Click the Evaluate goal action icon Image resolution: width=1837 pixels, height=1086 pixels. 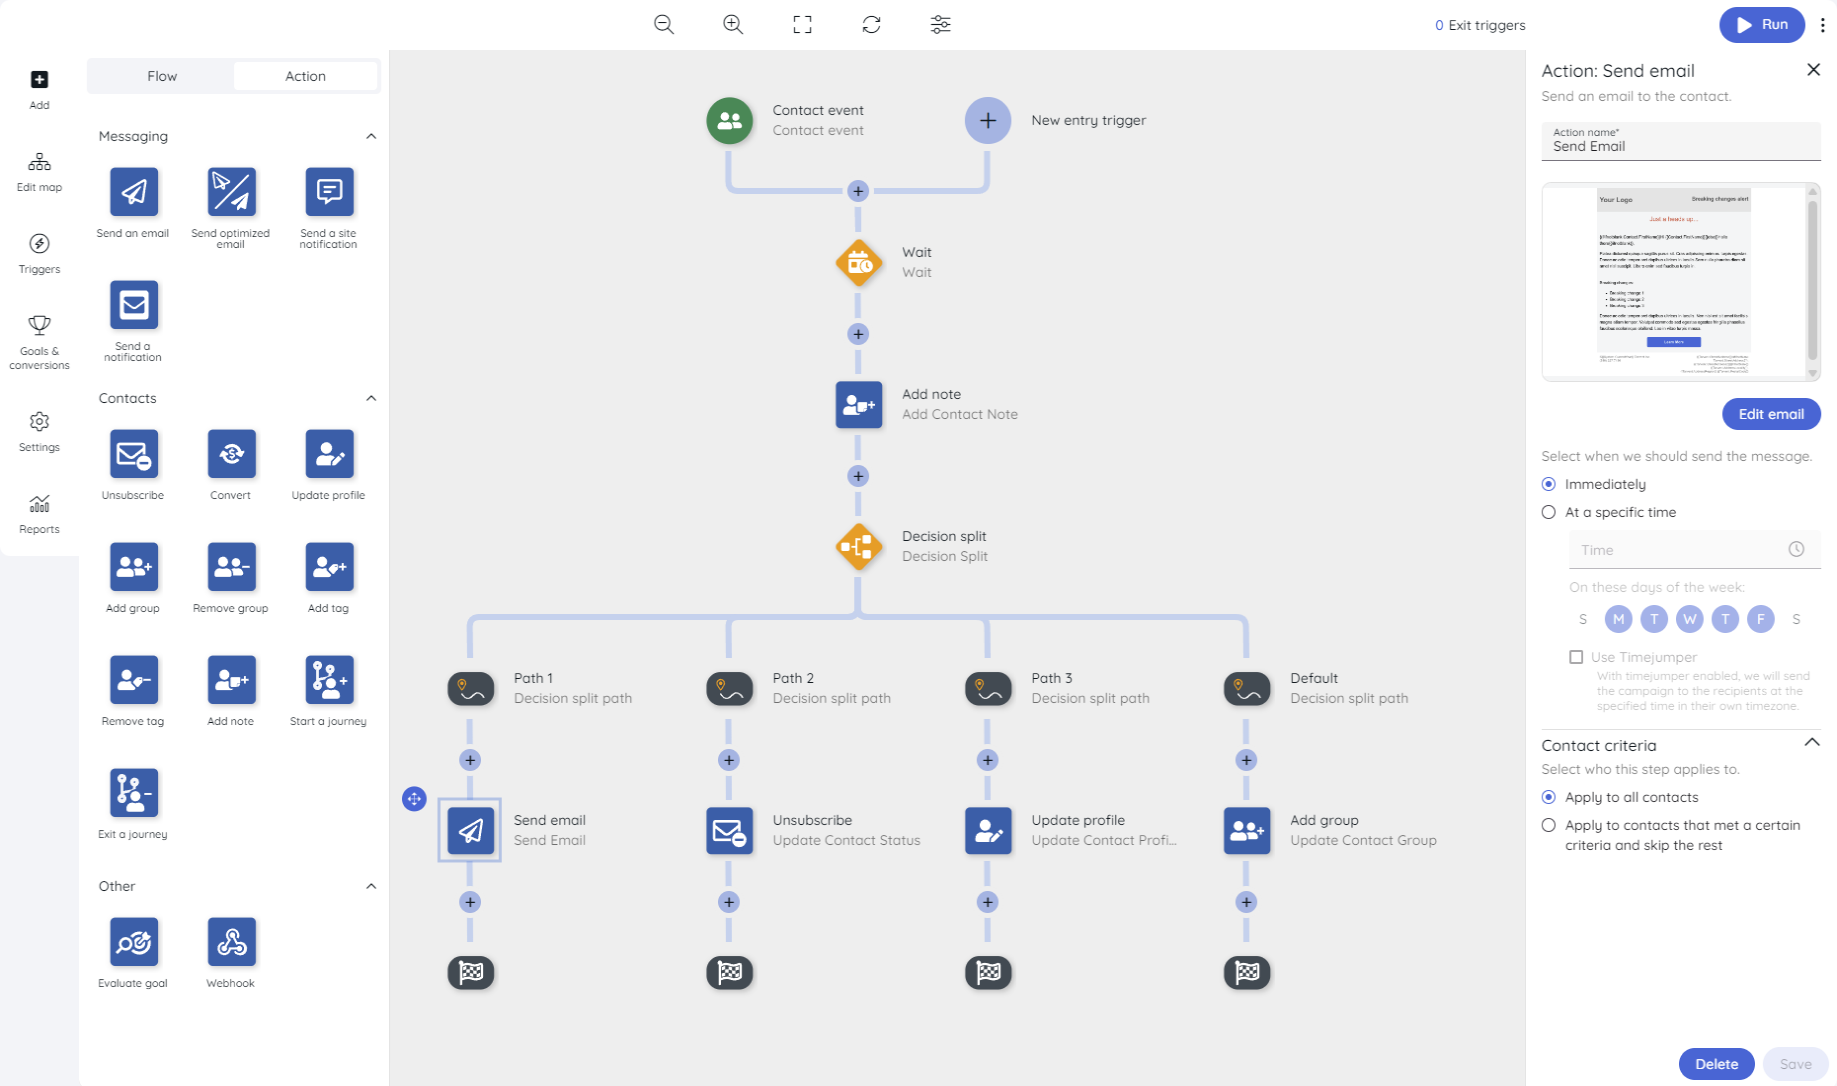coord(132,941)
